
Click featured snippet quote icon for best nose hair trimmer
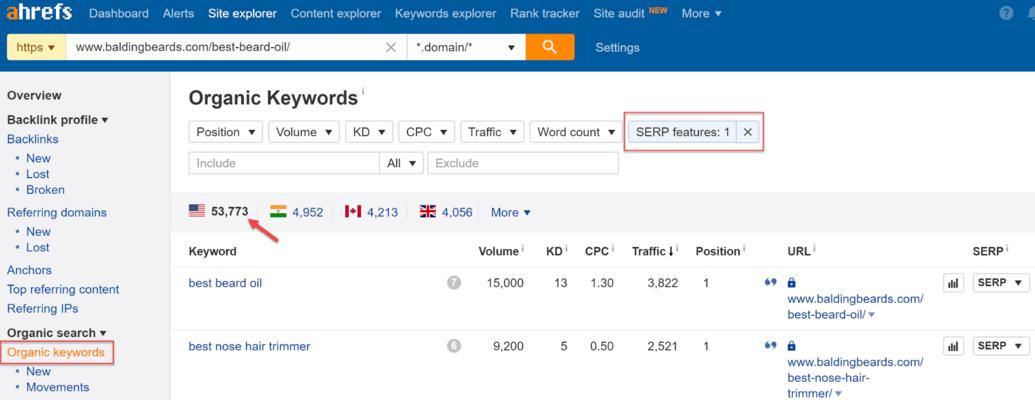pos(770,345)
